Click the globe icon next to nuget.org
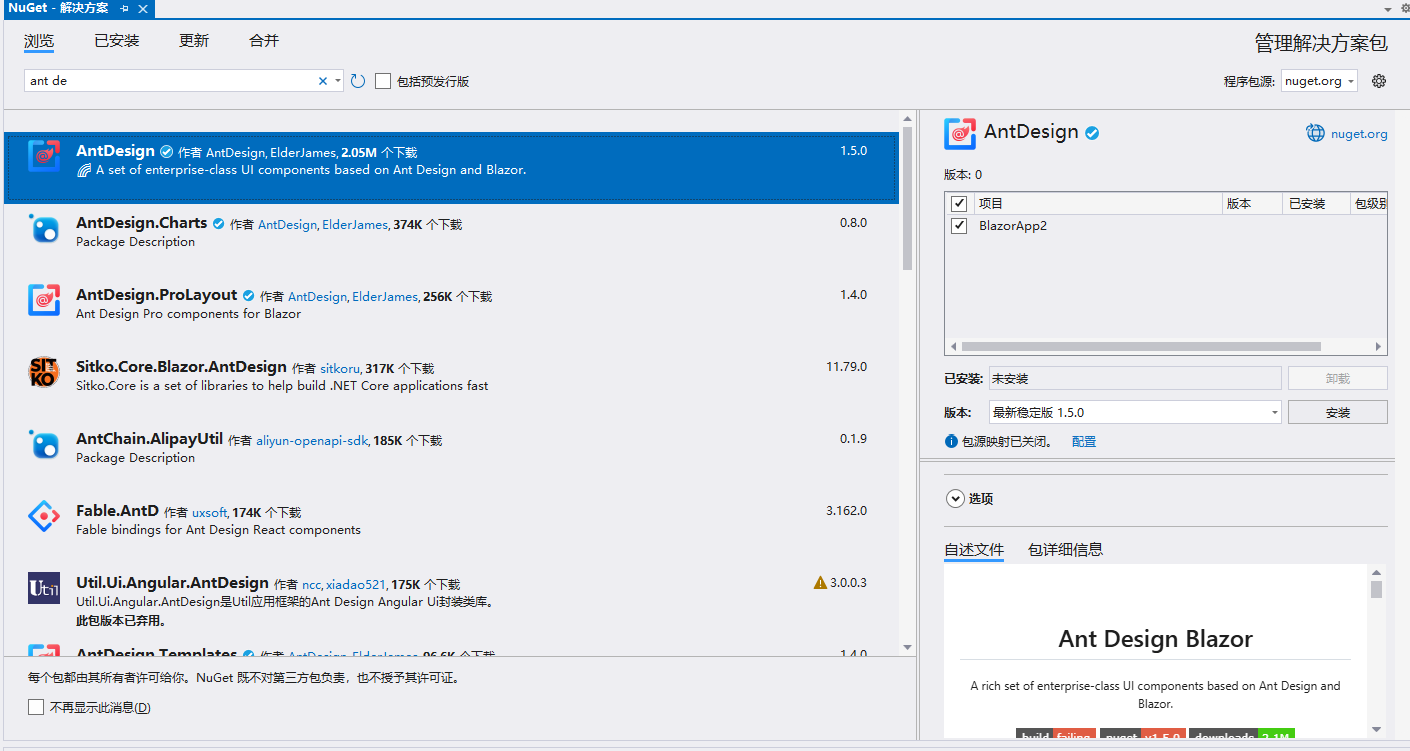Screen dimensions: 1410x751 pos(1316,133)
